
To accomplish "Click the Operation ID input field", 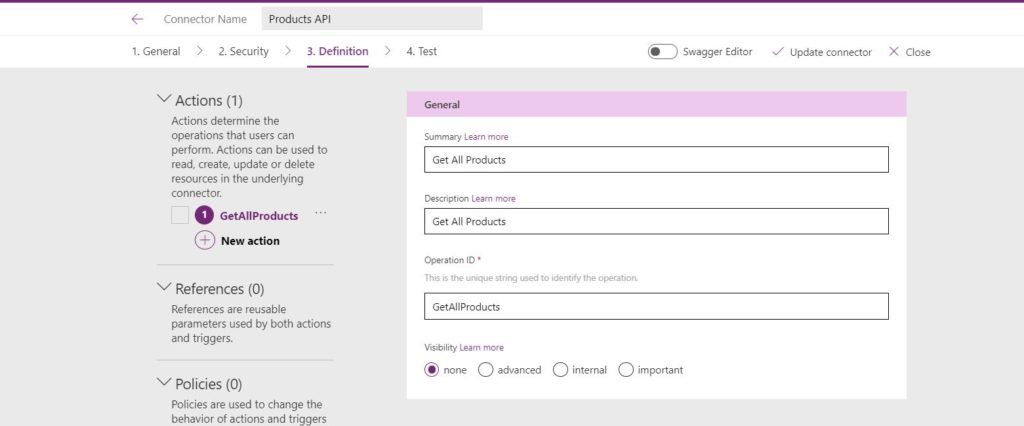I will click(x=656, y=306).
